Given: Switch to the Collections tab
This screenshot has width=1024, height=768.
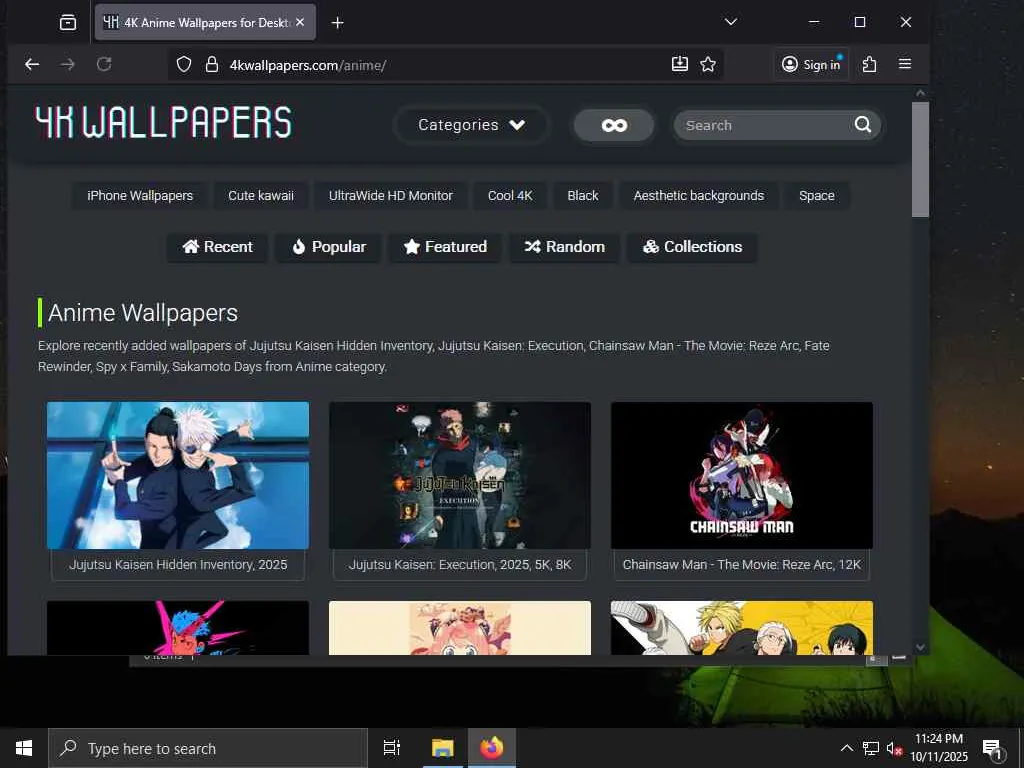Looking at the screenshot, I should tap(692, 247).
